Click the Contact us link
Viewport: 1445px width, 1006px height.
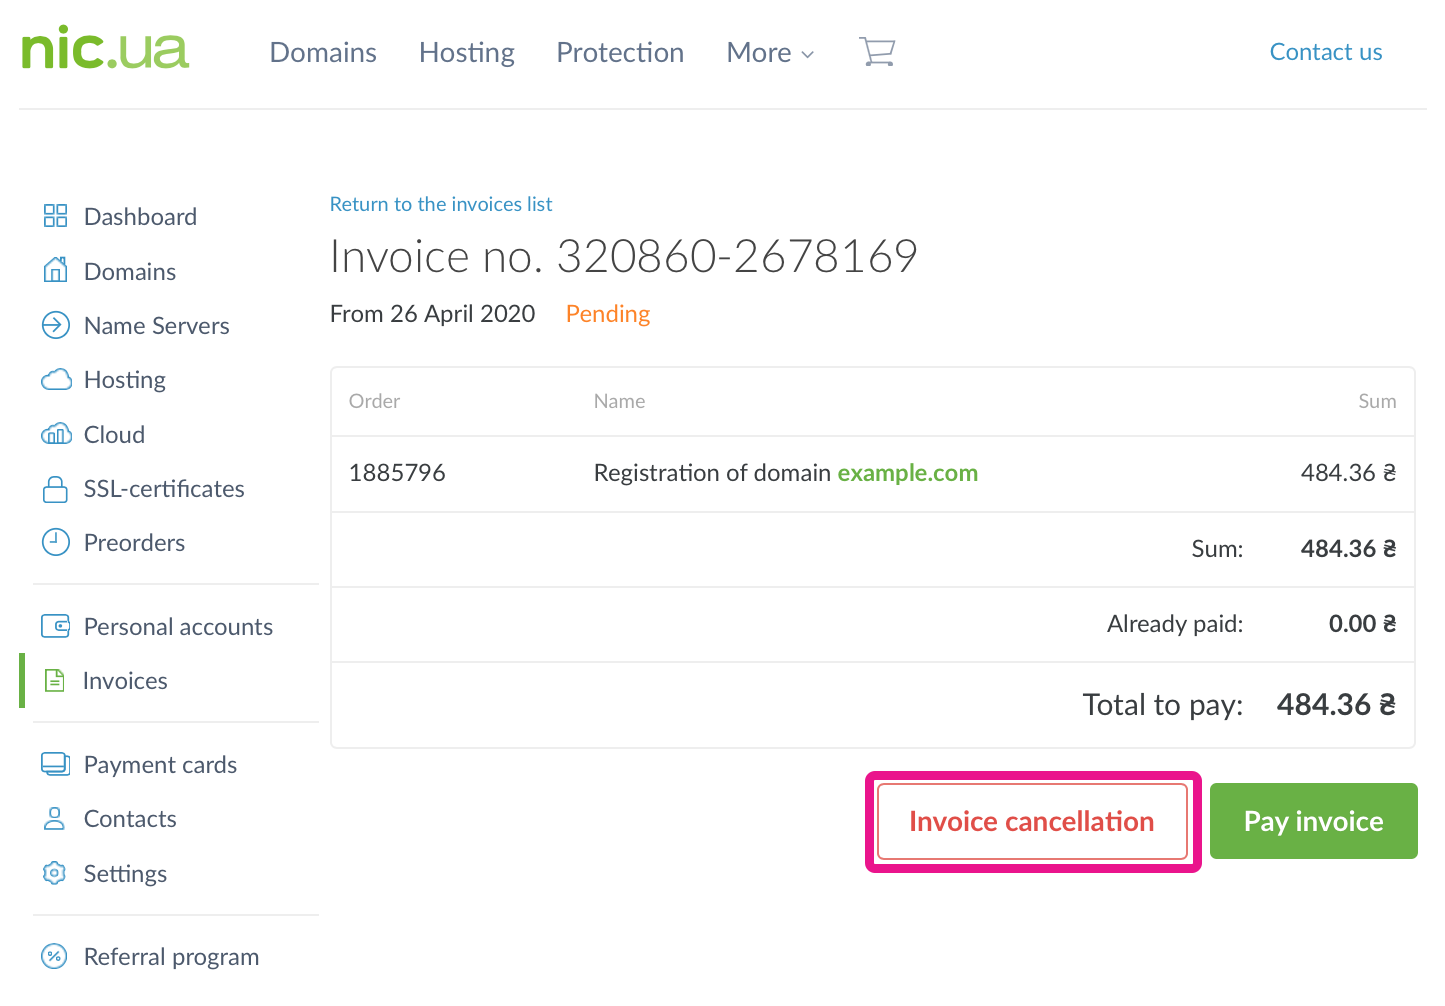pyautogui.click(x=1325, y=52)
